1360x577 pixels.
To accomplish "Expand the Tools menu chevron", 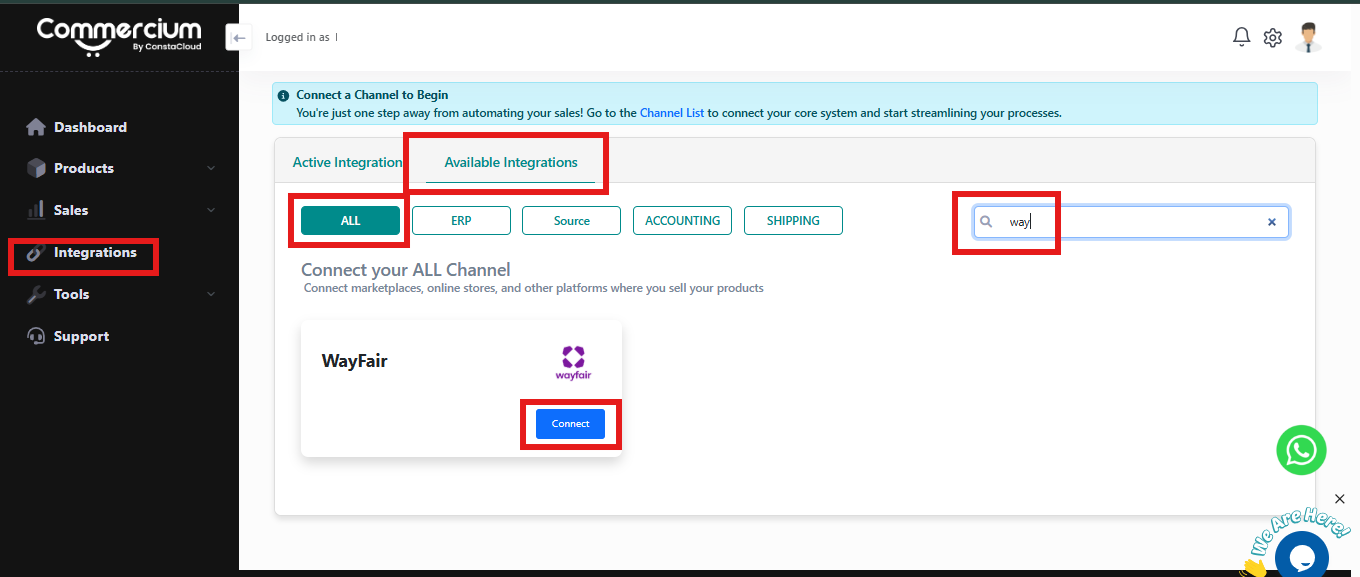I will tap(211, 294).
